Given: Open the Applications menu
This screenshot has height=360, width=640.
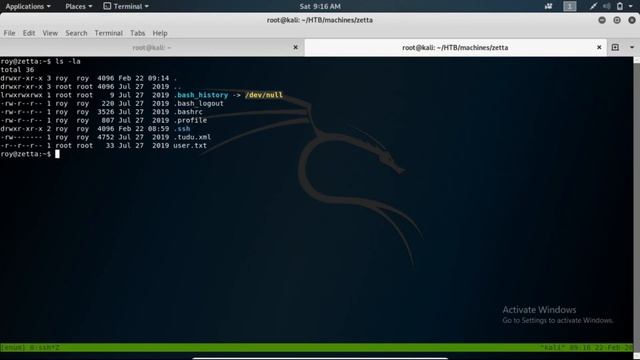Looking at the screenshot, I should (x=28, y=6).
